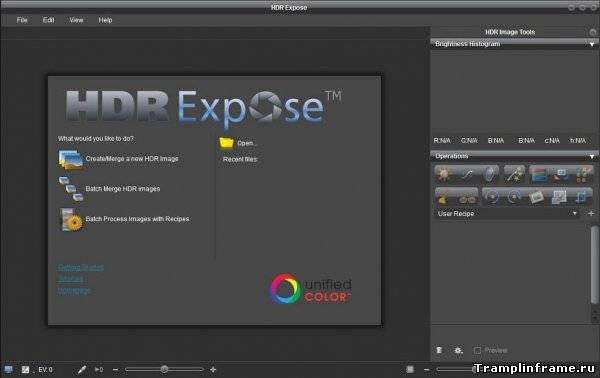Viewport: 600px width, 378px height.
Task: Open the sun-shaped brightness operation
Action: pos(444,174)
